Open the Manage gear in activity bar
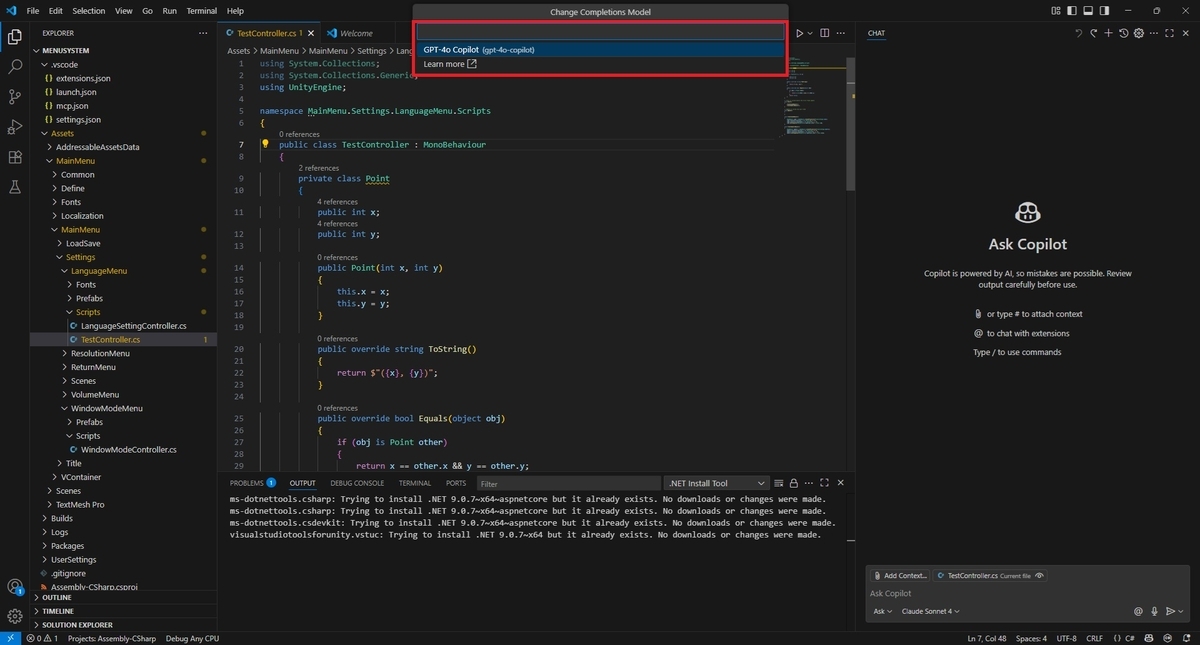Viewport: 1200px width, 645px height. pos(15,616)
